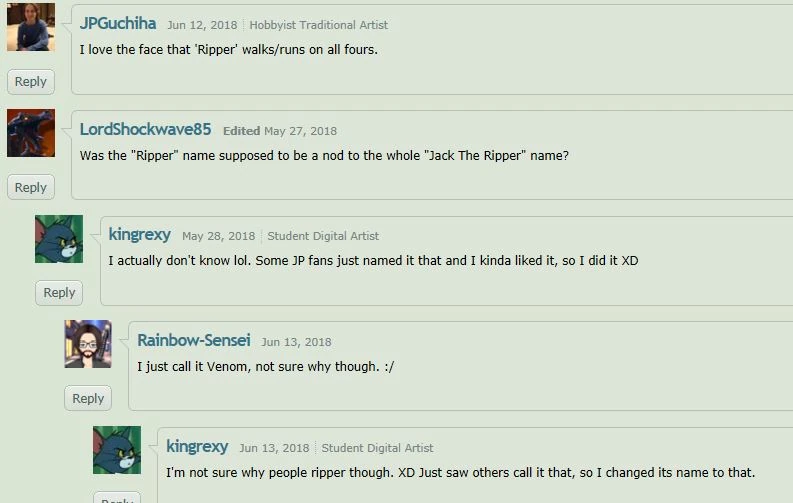Open Rainbow-Sensei's profile link
The image size is (793, 503).
coord(194,340)
